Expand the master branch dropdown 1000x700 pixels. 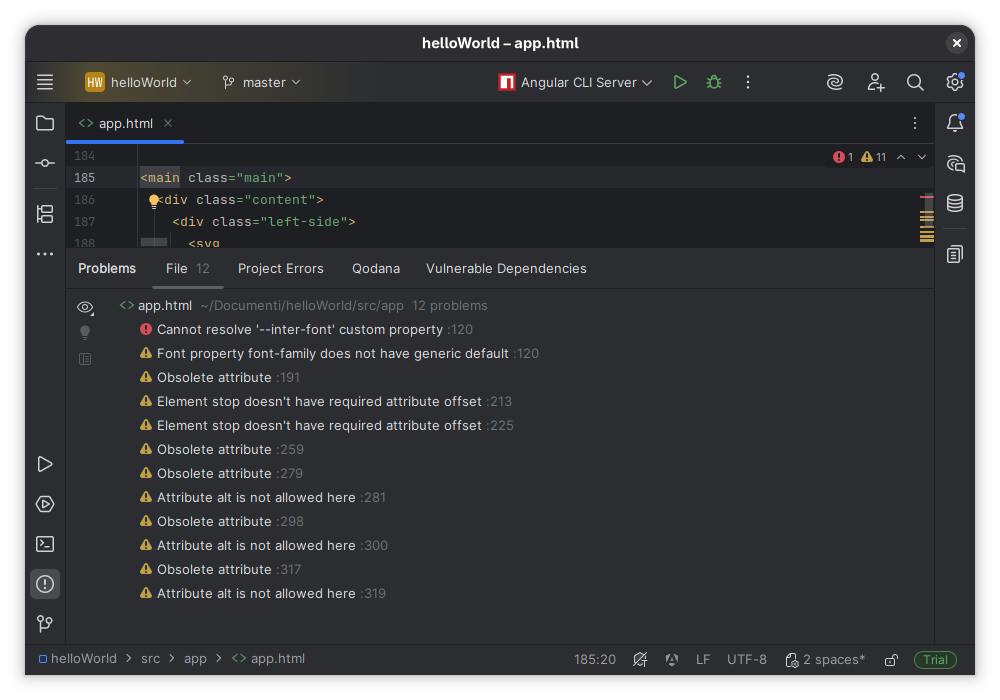click(x=261, y=82)
